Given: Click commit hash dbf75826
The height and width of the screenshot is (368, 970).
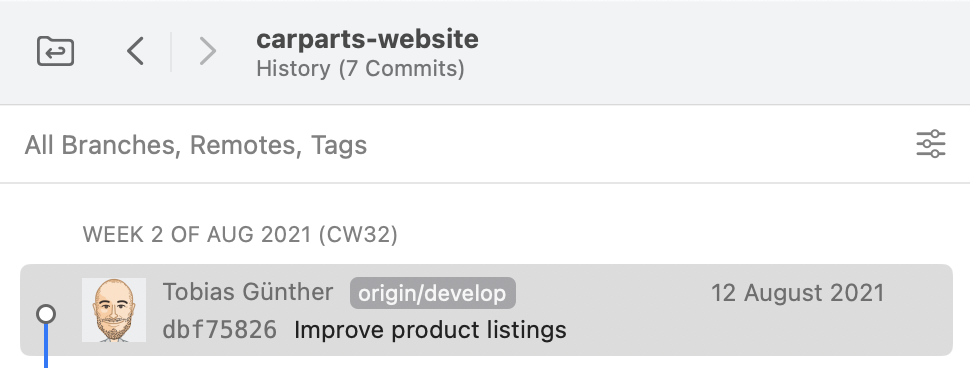Looking at the screenshot, I should pos(220,330).
